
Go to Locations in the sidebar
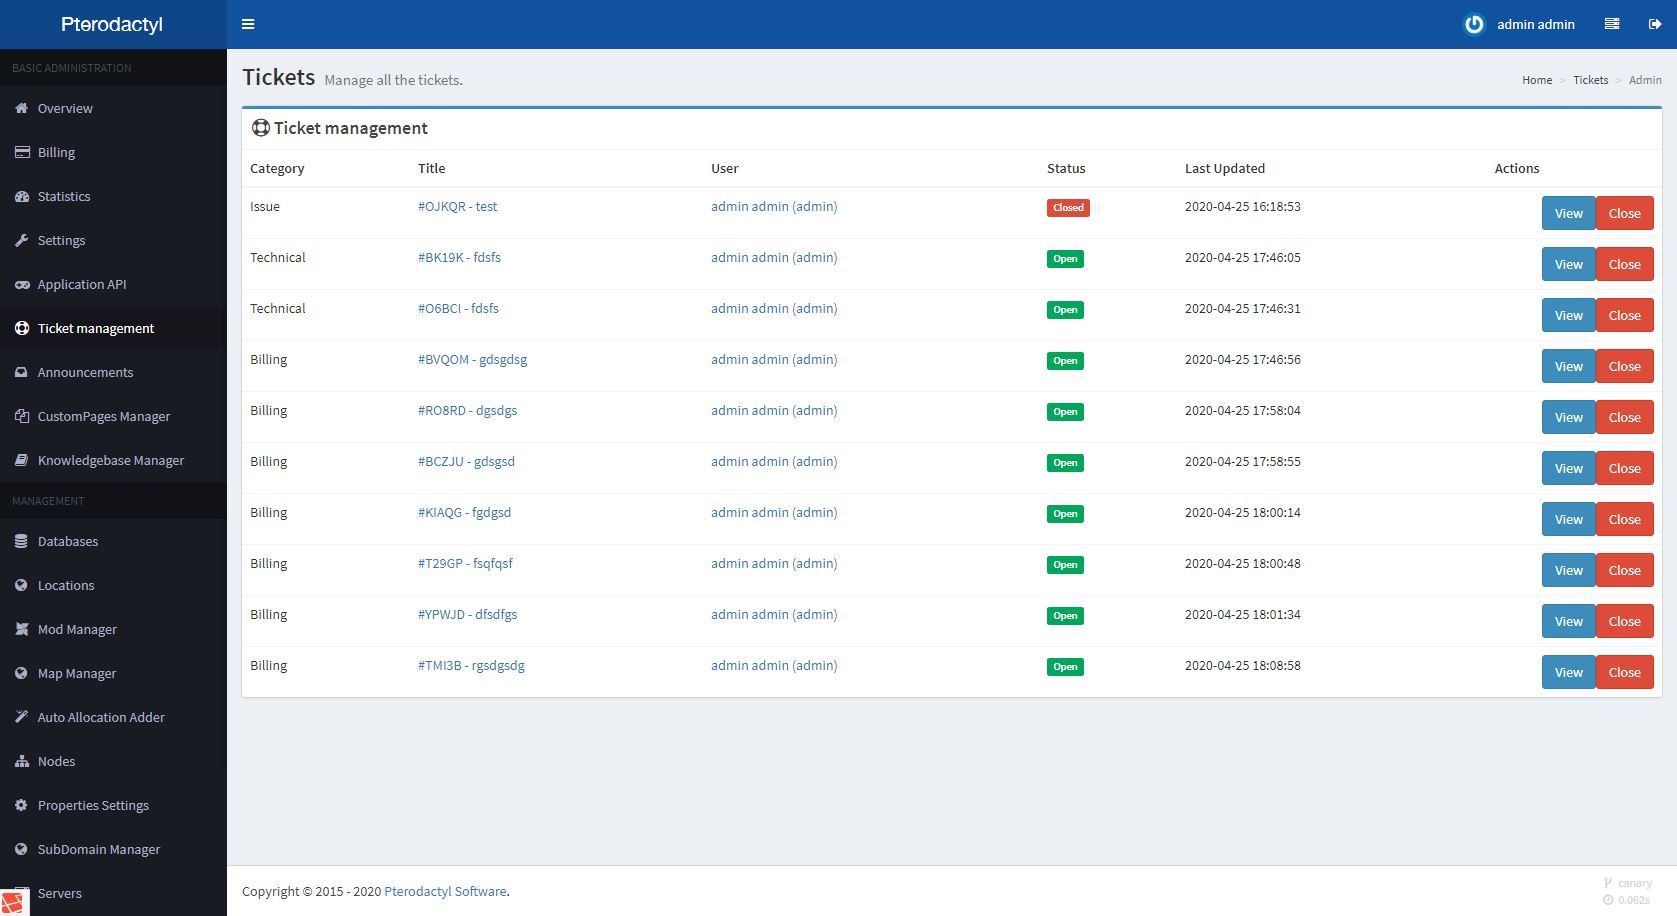66,585
